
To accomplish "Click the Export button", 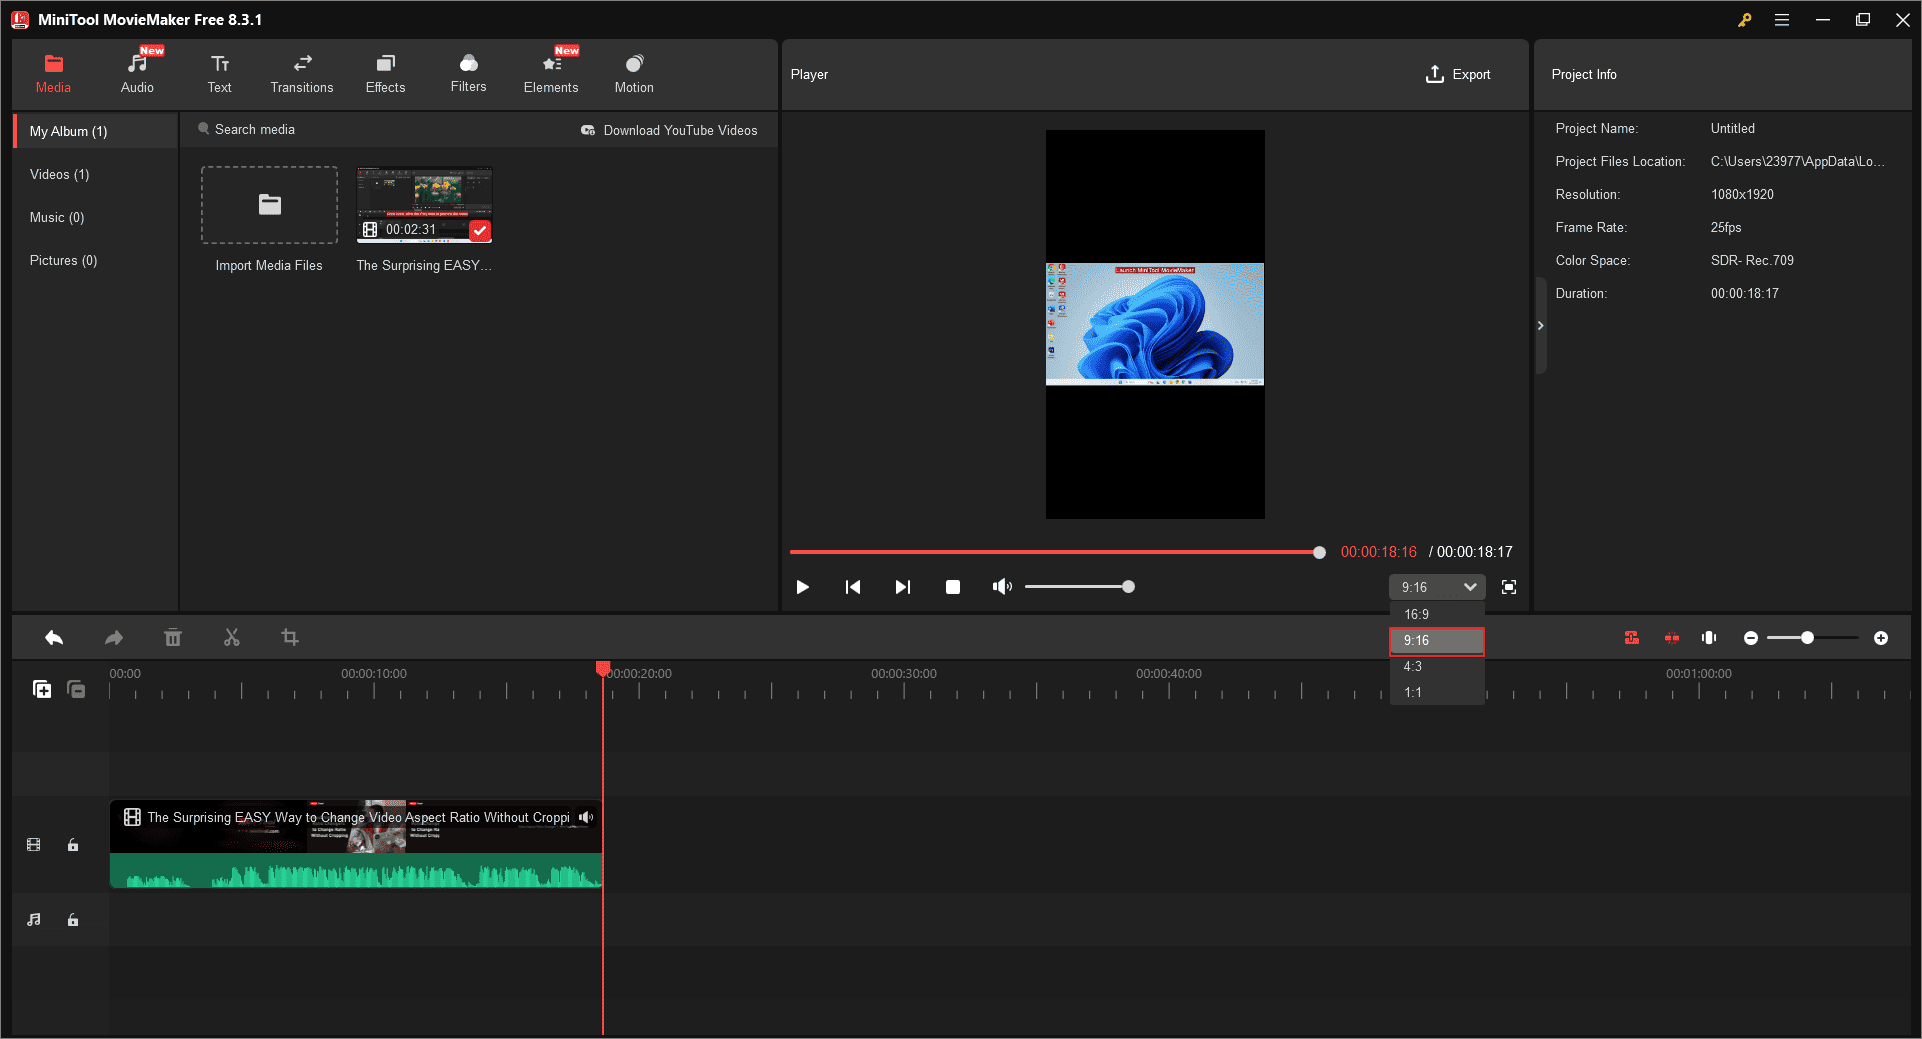I will coord(1458,75).
